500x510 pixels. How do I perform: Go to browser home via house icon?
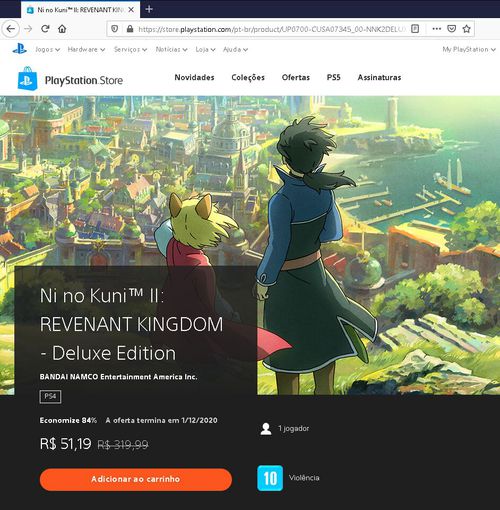pos(62,29)
